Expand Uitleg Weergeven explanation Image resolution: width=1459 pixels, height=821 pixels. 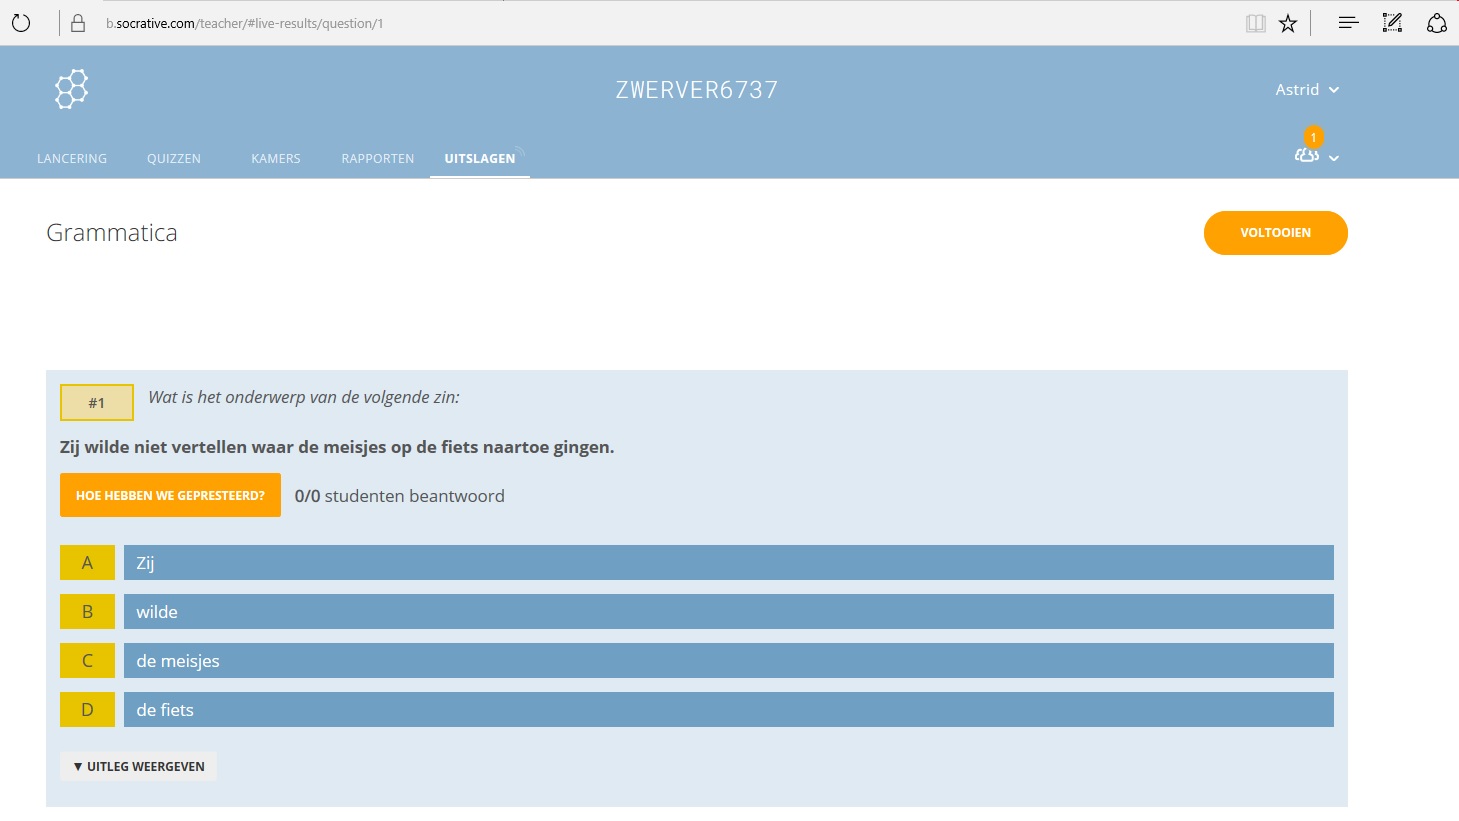[x=138, y=766]
